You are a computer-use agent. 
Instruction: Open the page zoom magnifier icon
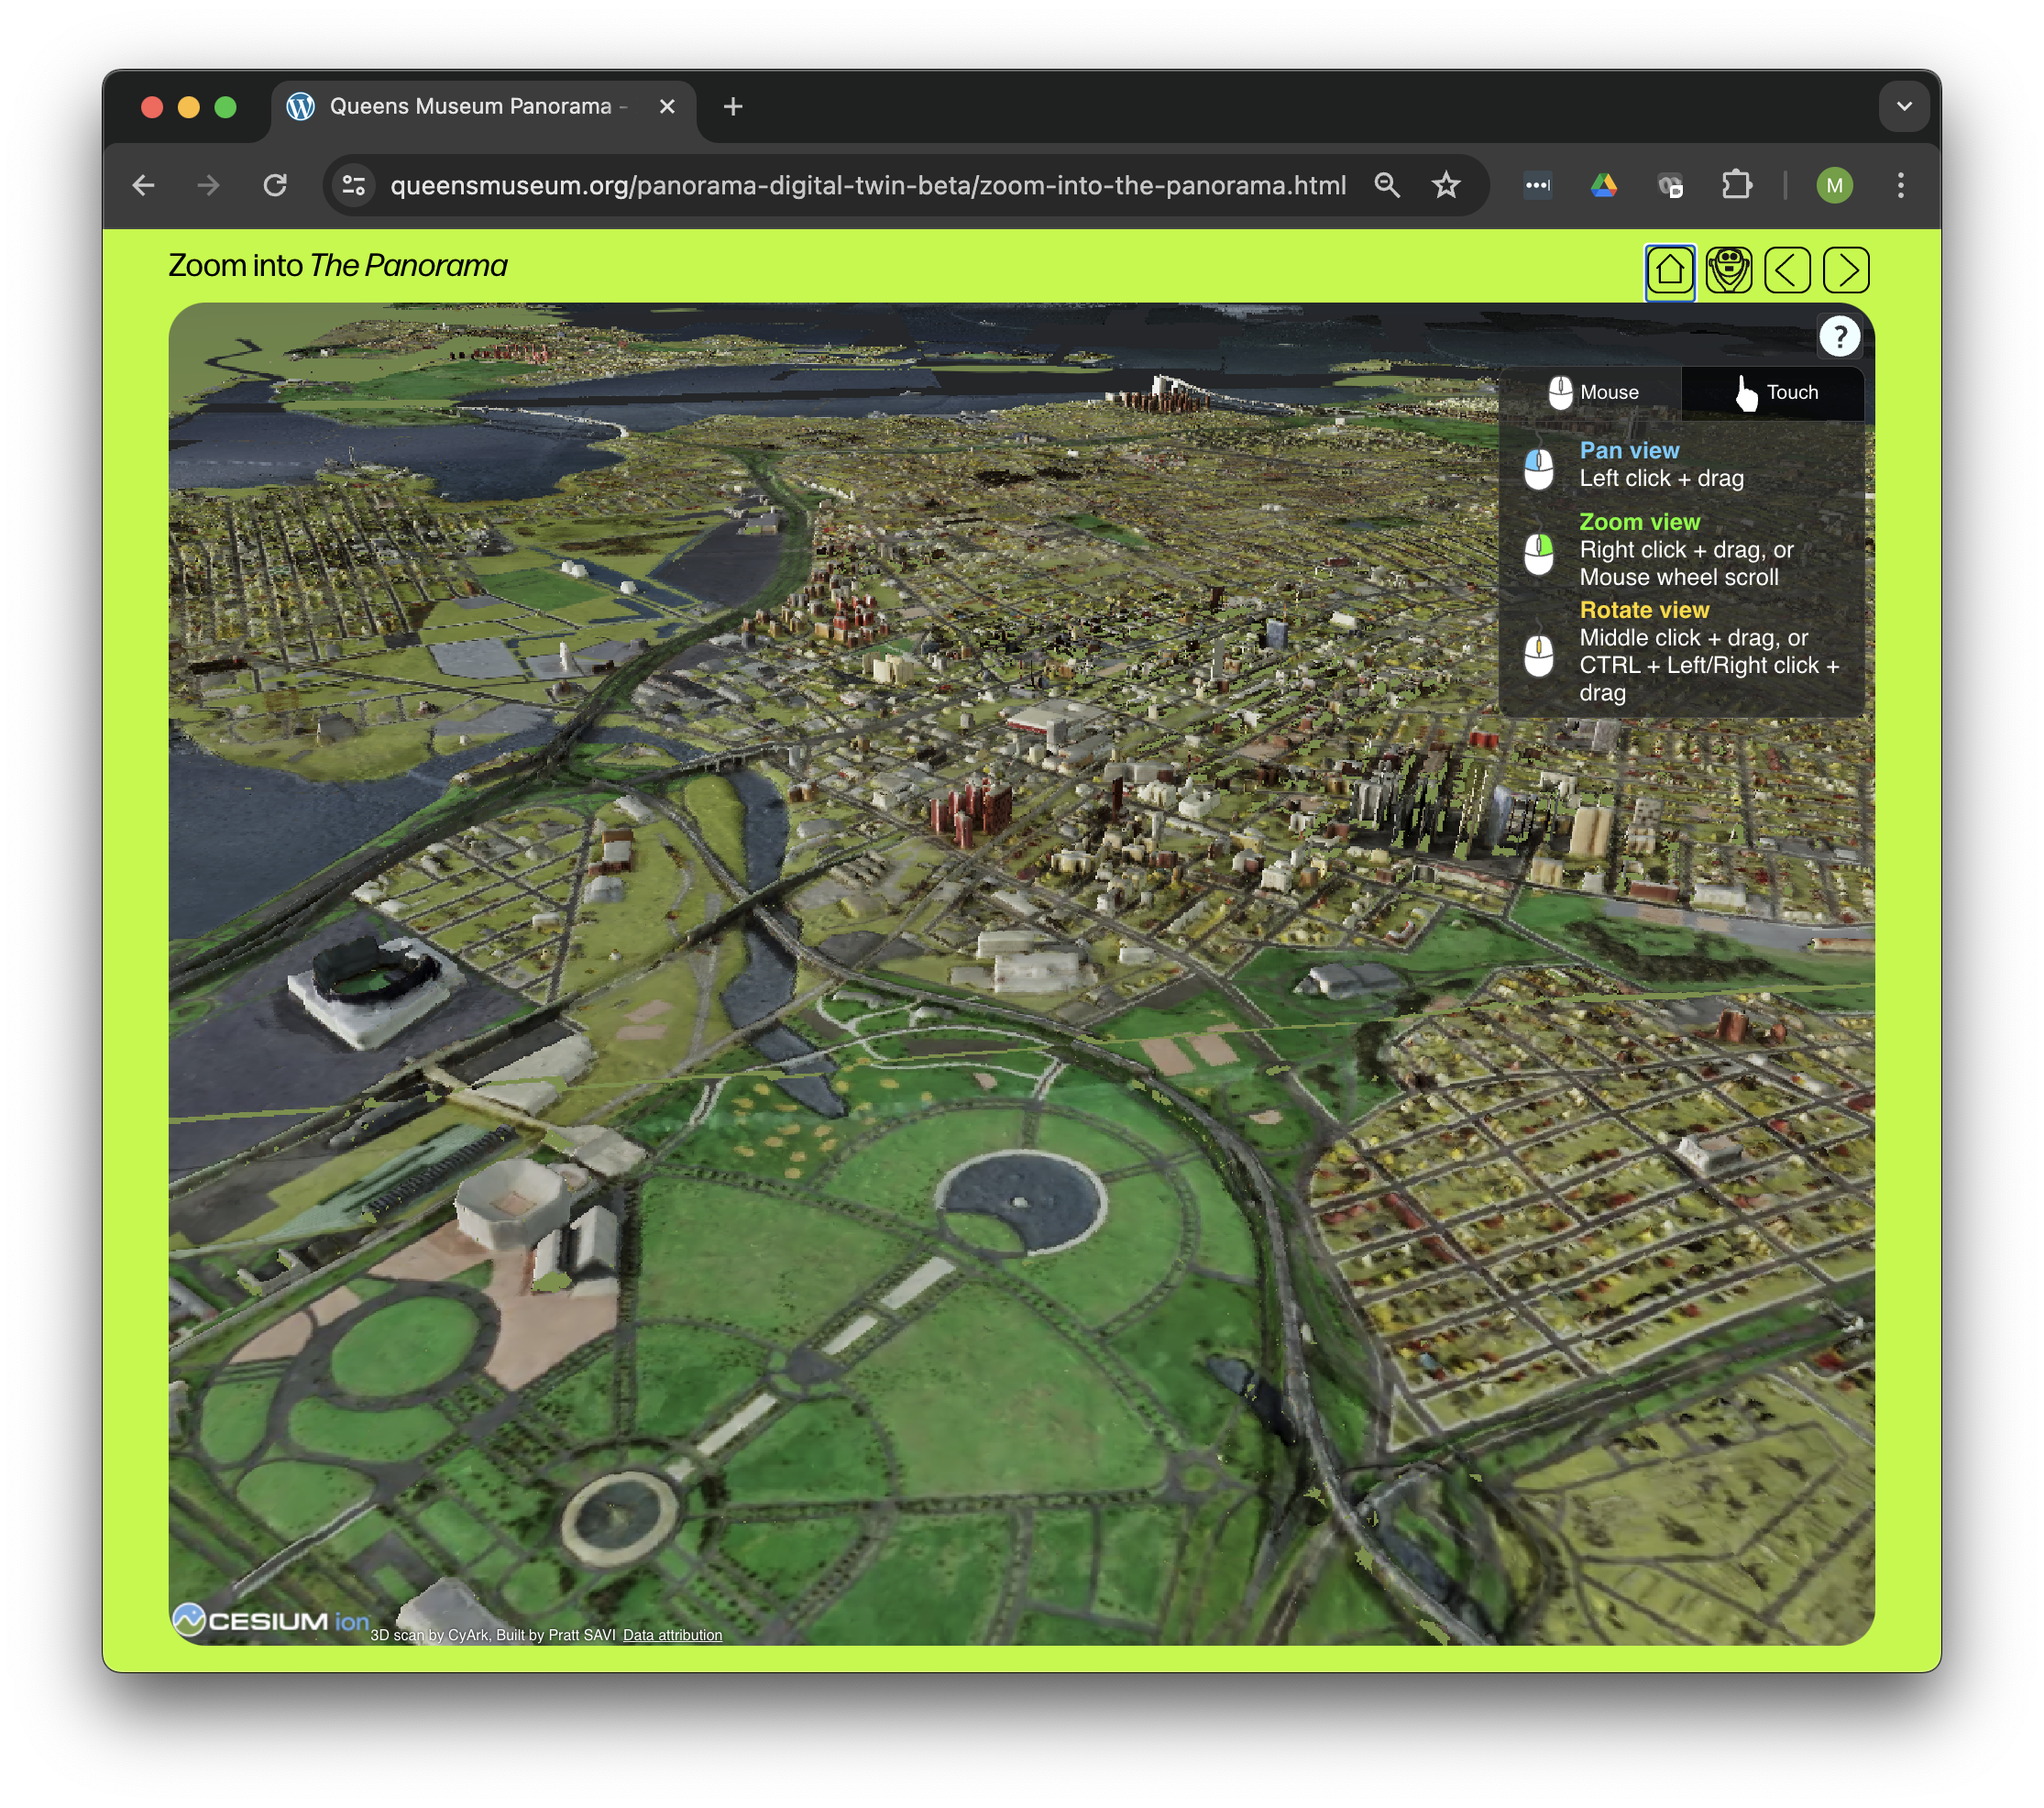click(1387, 186)
